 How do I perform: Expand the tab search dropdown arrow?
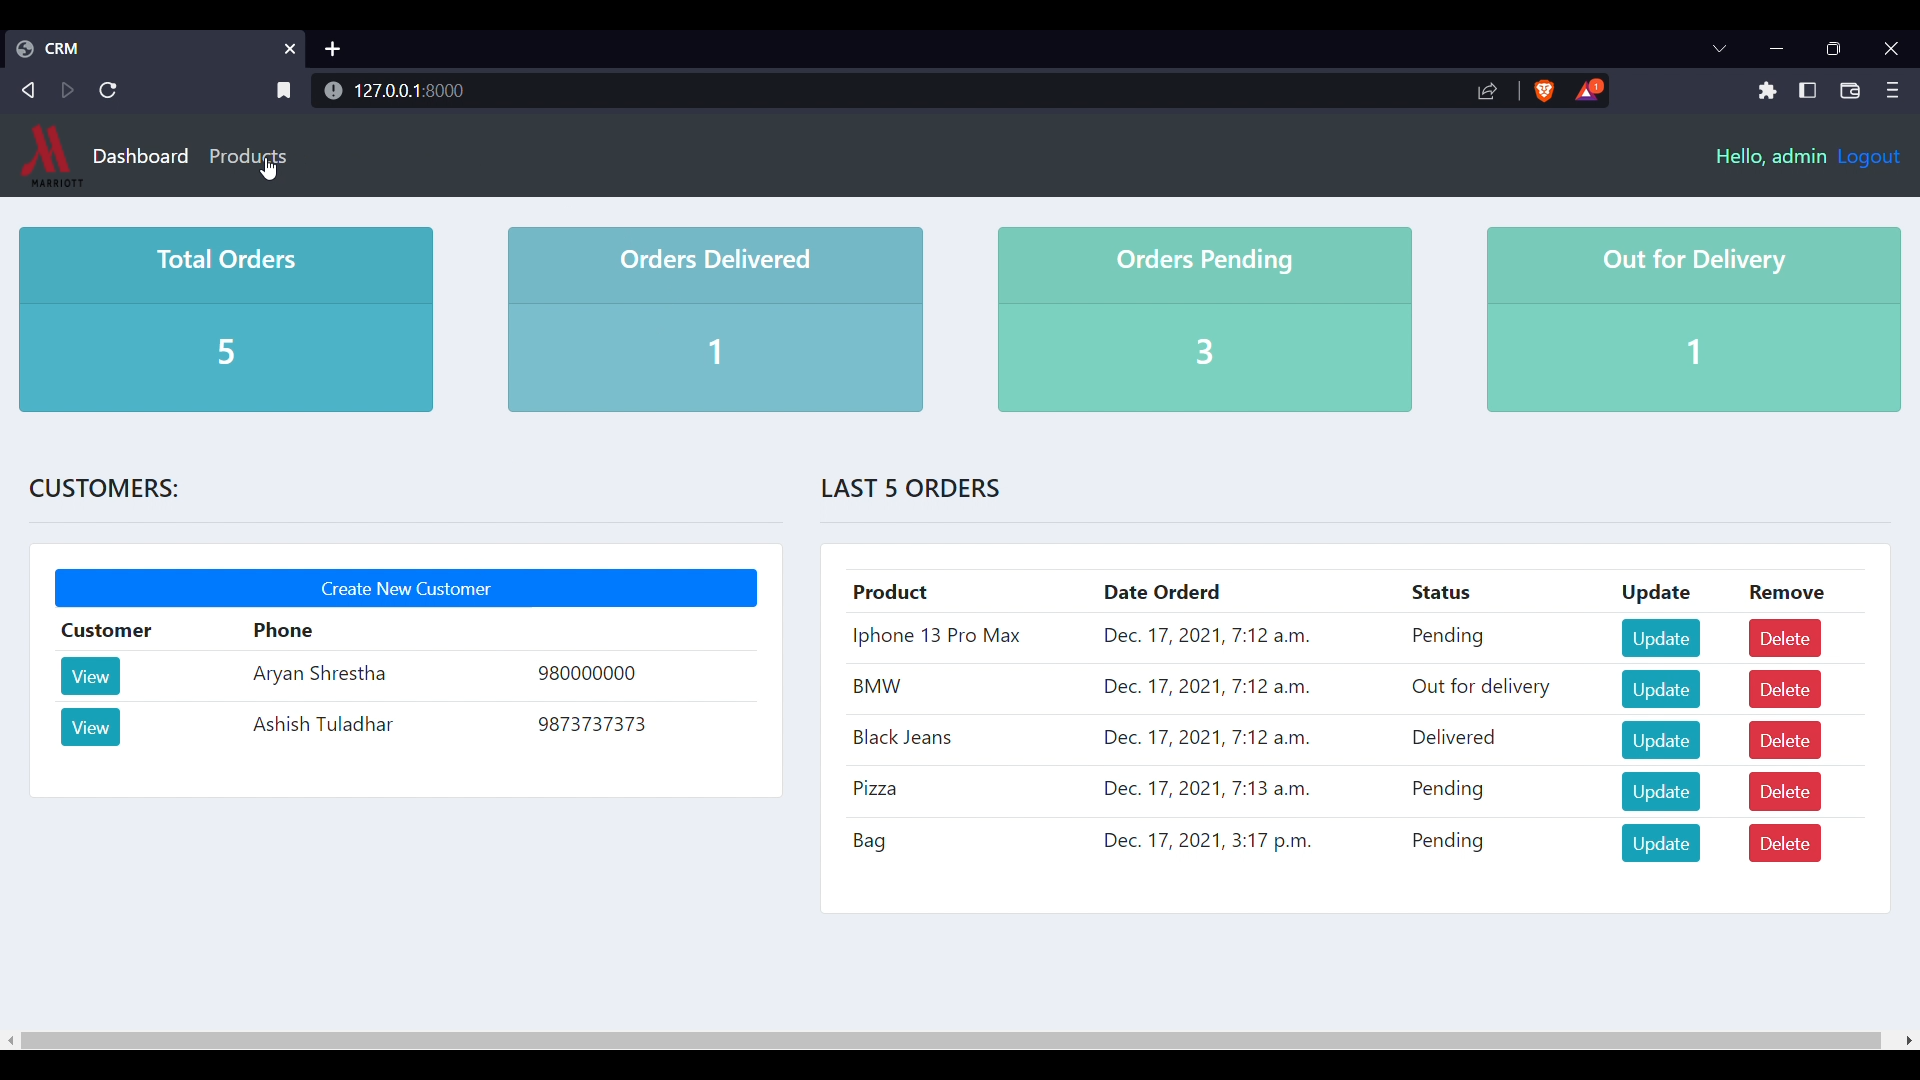[1720, 49]
